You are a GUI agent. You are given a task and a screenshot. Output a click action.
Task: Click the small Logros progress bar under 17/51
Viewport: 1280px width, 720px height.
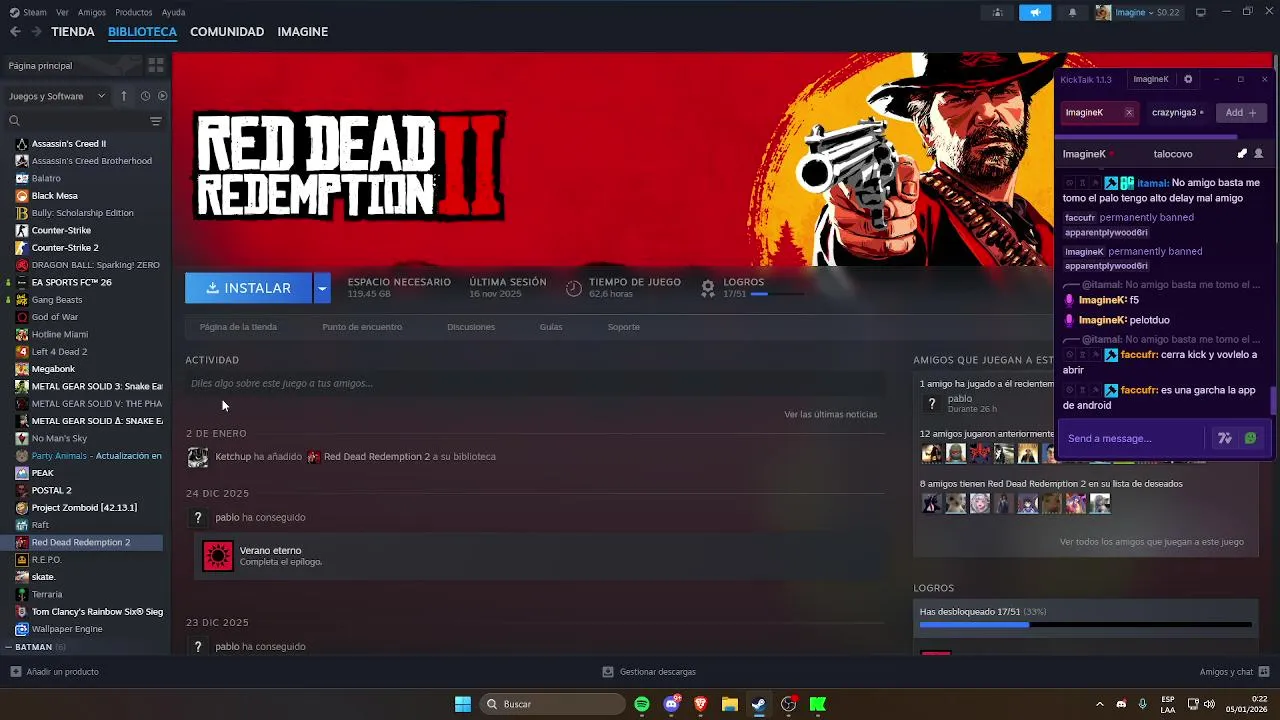click(777, 294)
